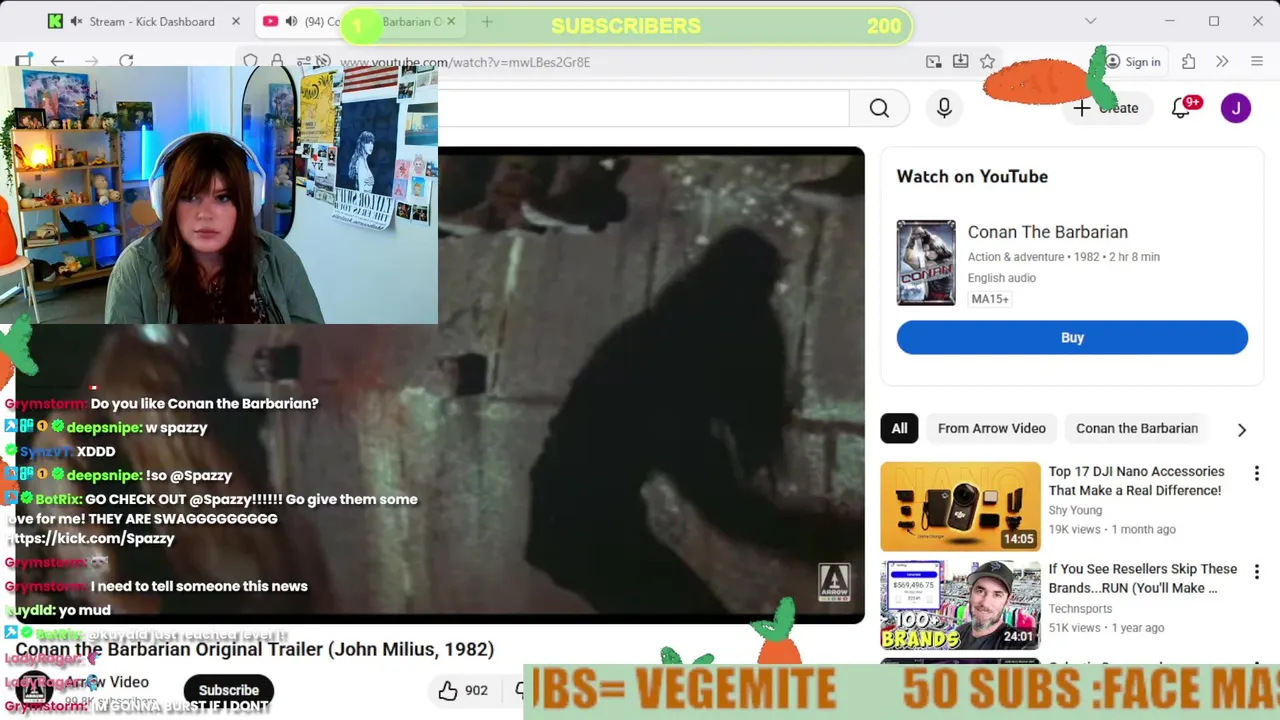Close the YouTube Conan tab

tap(451, 21)
